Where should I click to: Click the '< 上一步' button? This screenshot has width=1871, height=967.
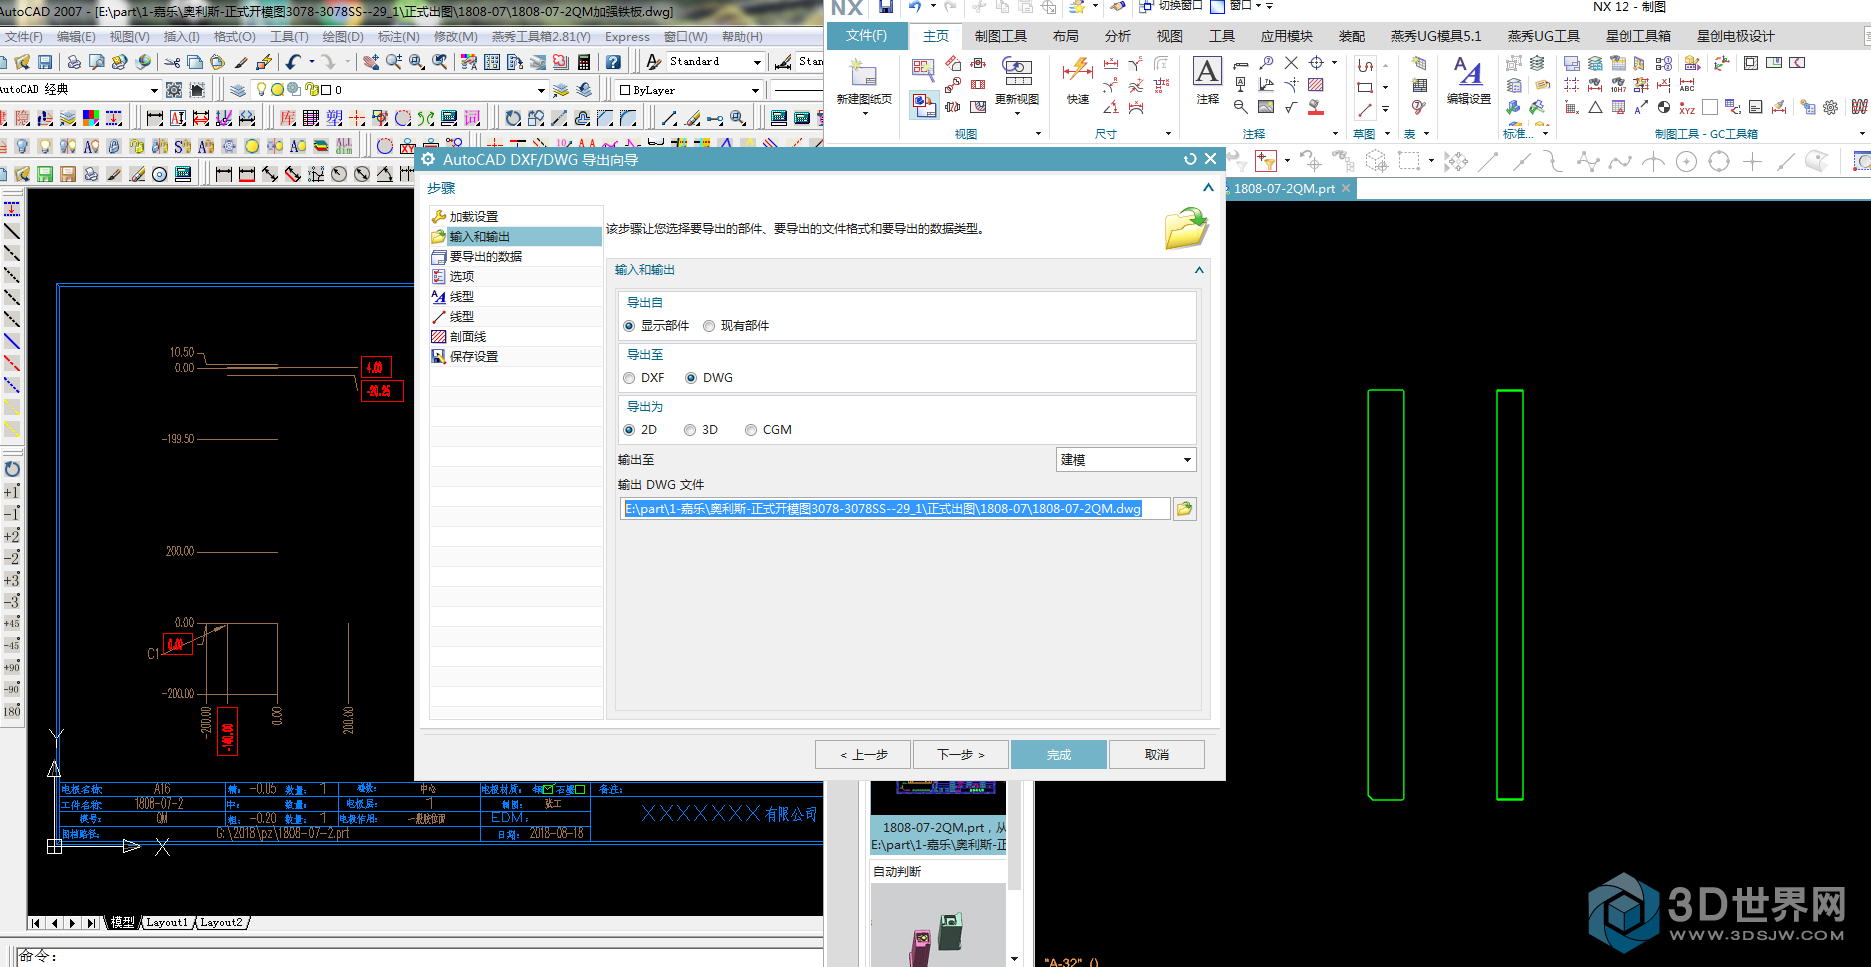[x=863, y=755]
